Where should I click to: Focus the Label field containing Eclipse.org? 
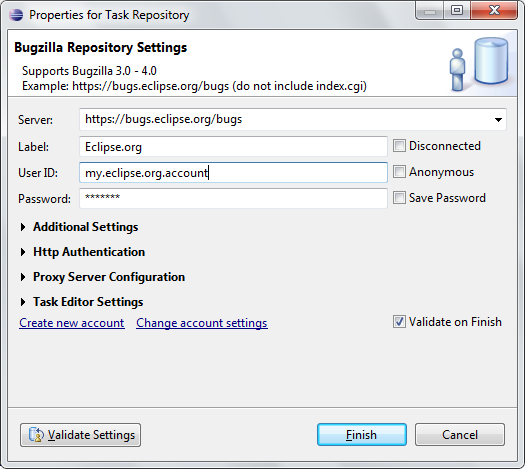[233, 146]
